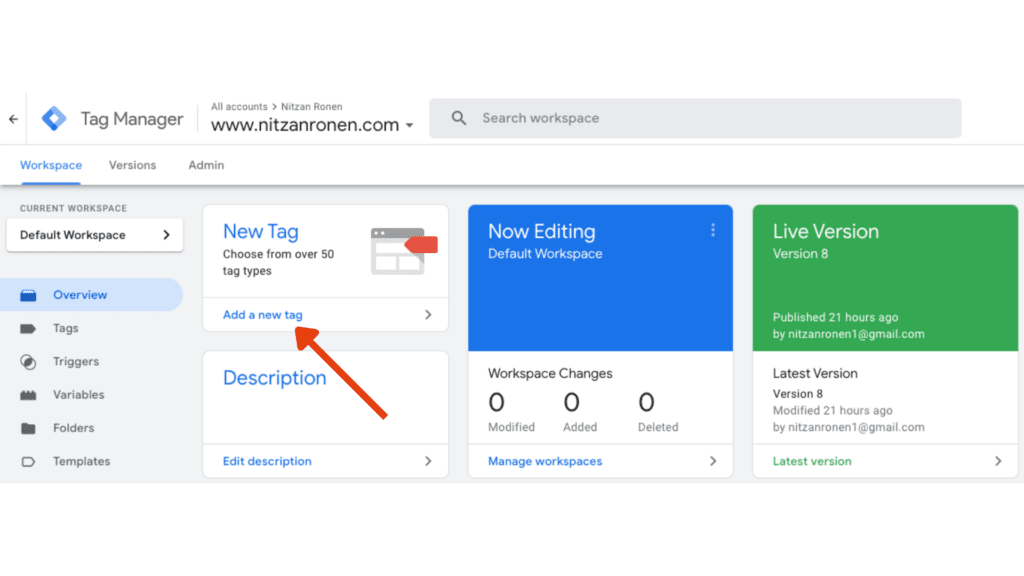The image size is (1024, 576).
Task: Select Overview in the sidebar
Action: pos(80,295)
